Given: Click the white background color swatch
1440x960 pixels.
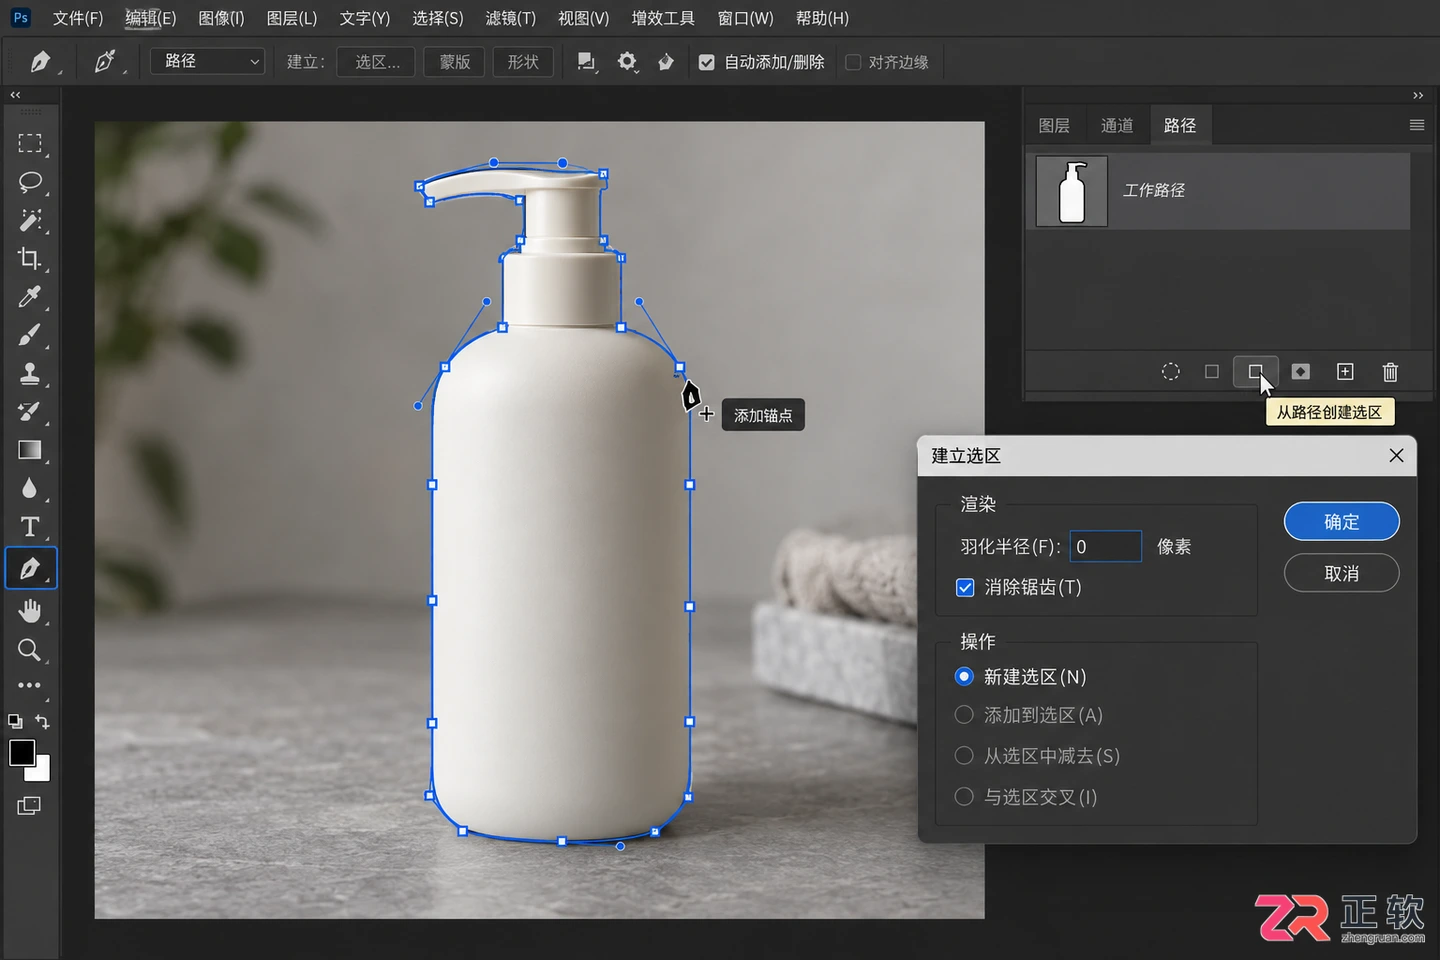Looking at the screenshot, I should 42,773.
